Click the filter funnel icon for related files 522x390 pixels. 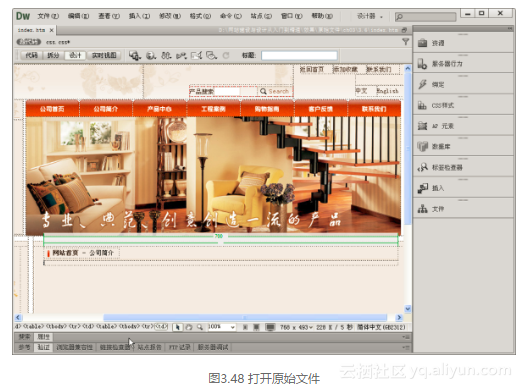(405, 42)
